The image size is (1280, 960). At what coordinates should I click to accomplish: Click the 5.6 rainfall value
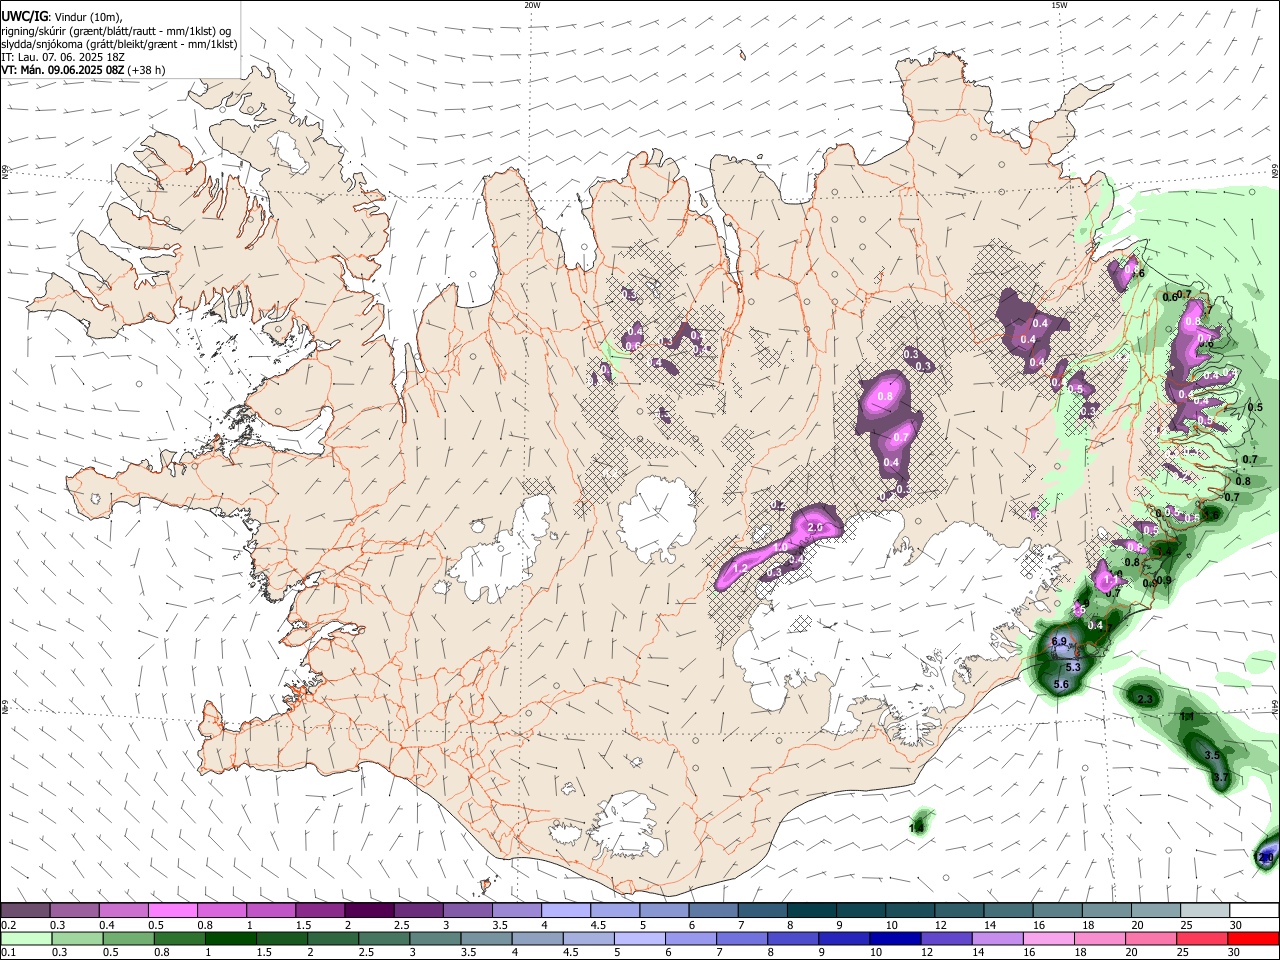1062,684
